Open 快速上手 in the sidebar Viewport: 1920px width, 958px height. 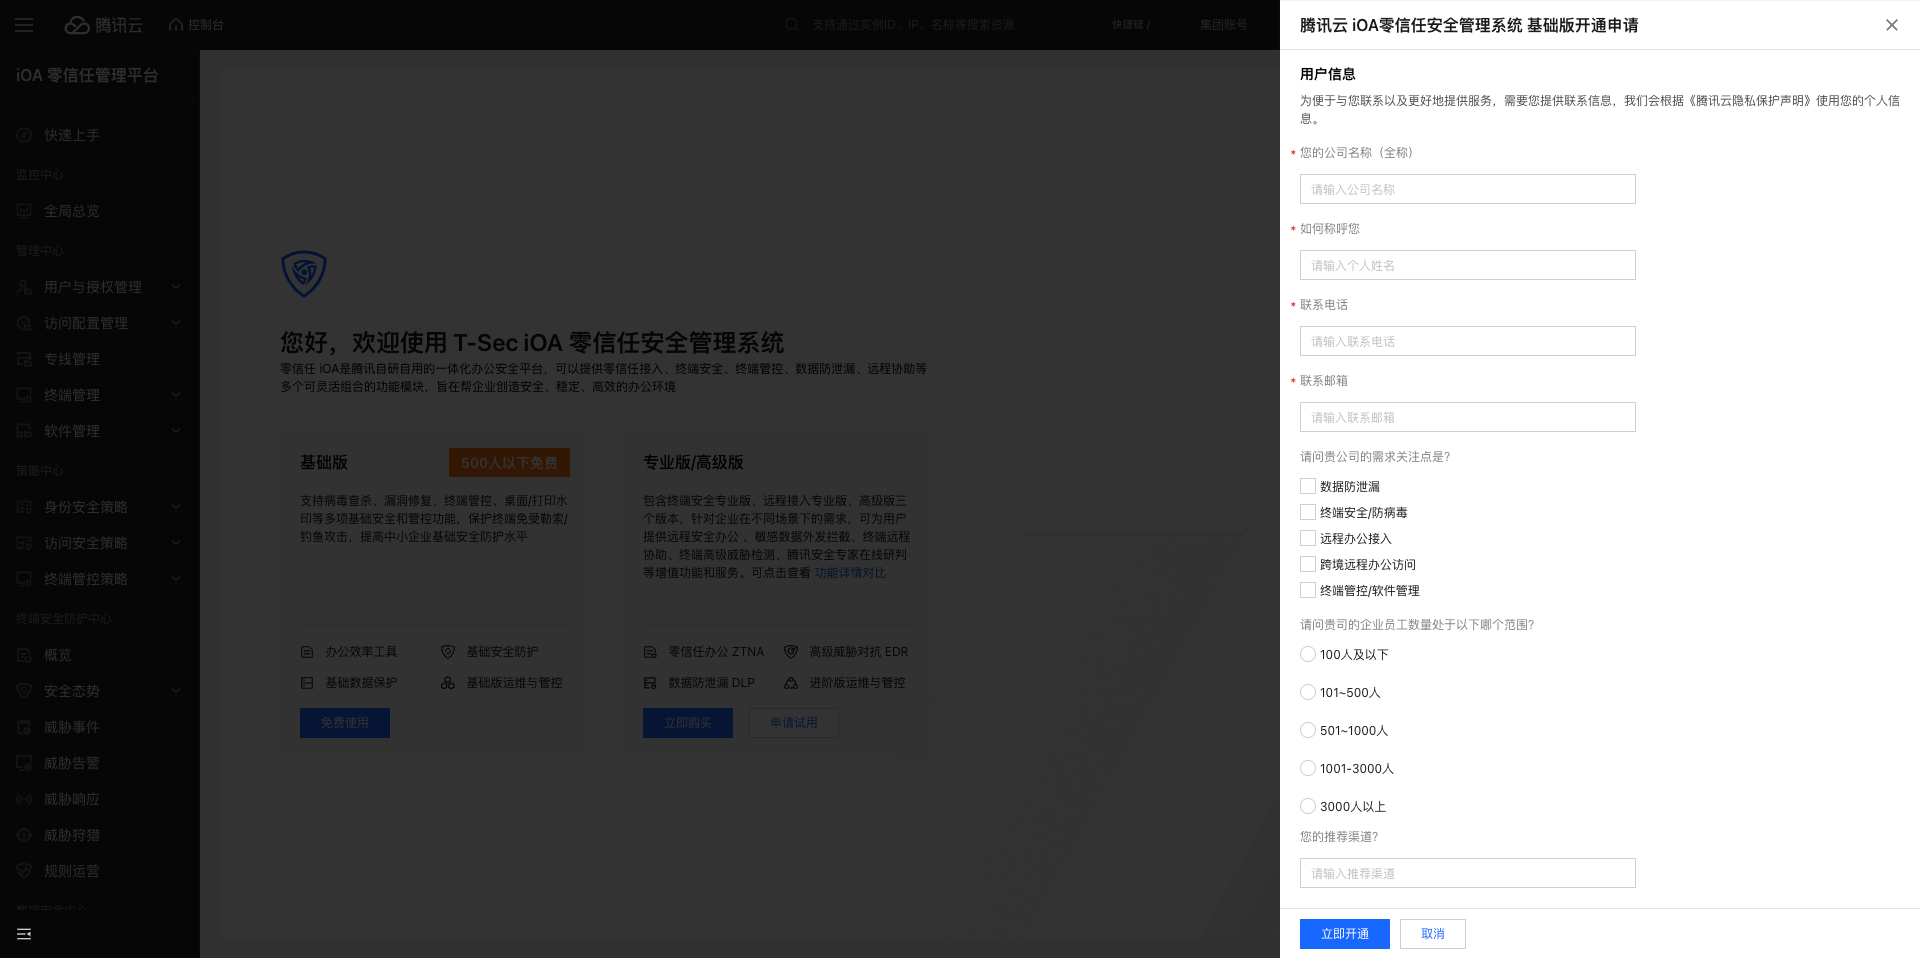(x=70, y=135)
